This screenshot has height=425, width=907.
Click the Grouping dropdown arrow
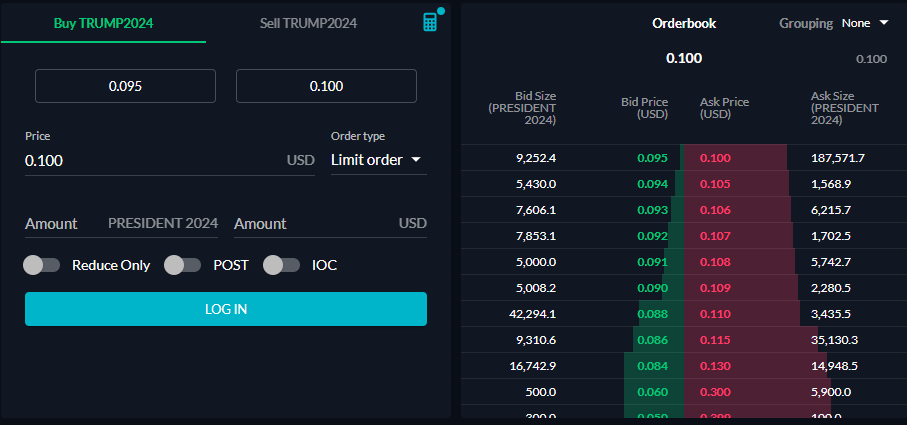[x=883, y=23]
